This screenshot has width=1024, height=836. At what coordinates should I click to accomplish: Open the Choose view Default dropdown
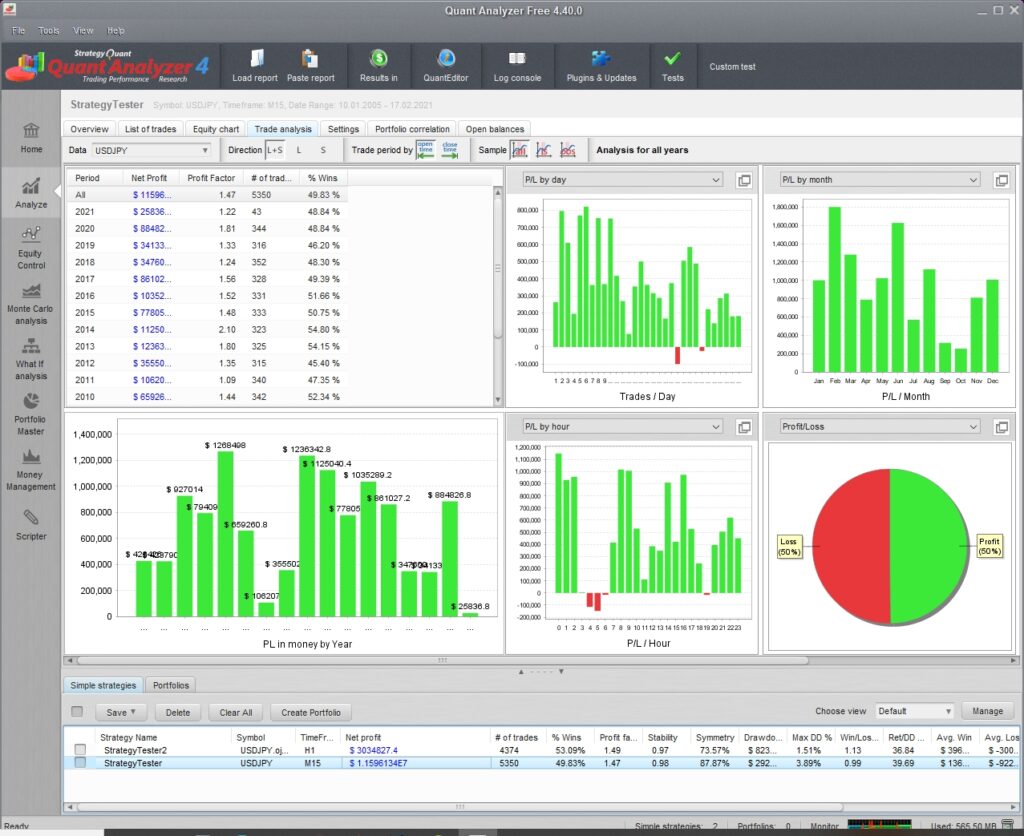914,711
